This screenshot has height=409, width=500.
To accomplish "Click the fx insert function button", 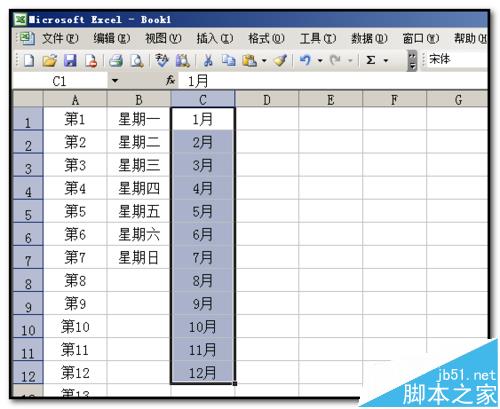I will click(x=171, y=80).
